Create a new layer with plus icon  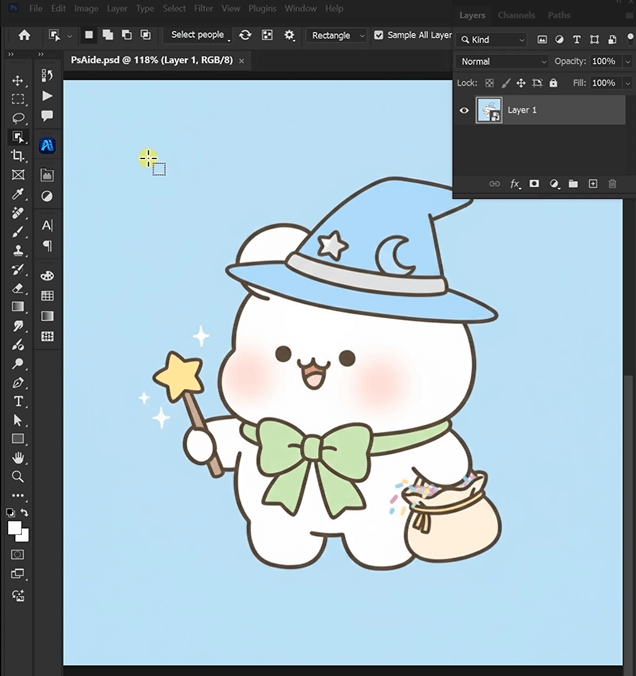pyautogui.click(x=592, y=184)
